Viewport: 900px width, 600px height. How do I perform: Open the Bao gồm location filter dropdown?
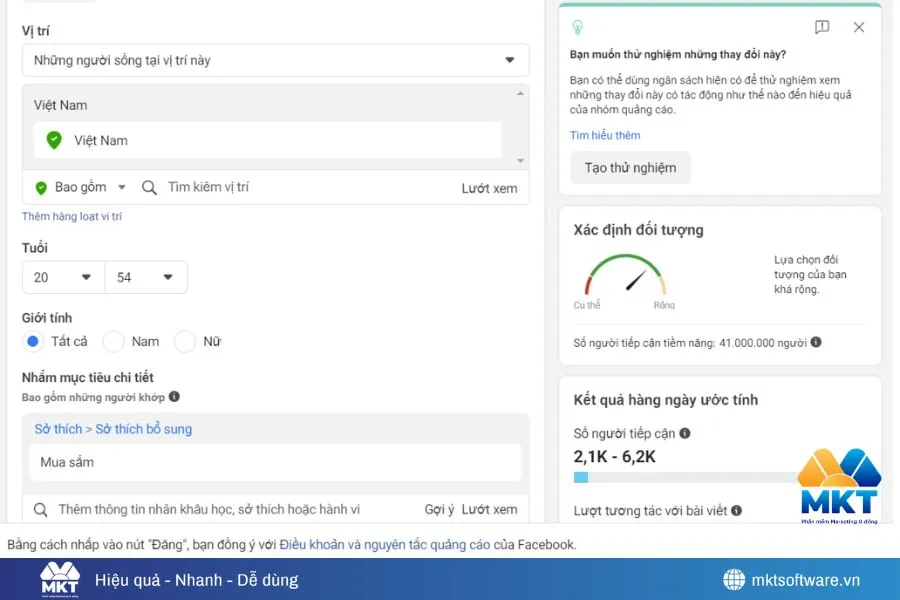point(79,187)
